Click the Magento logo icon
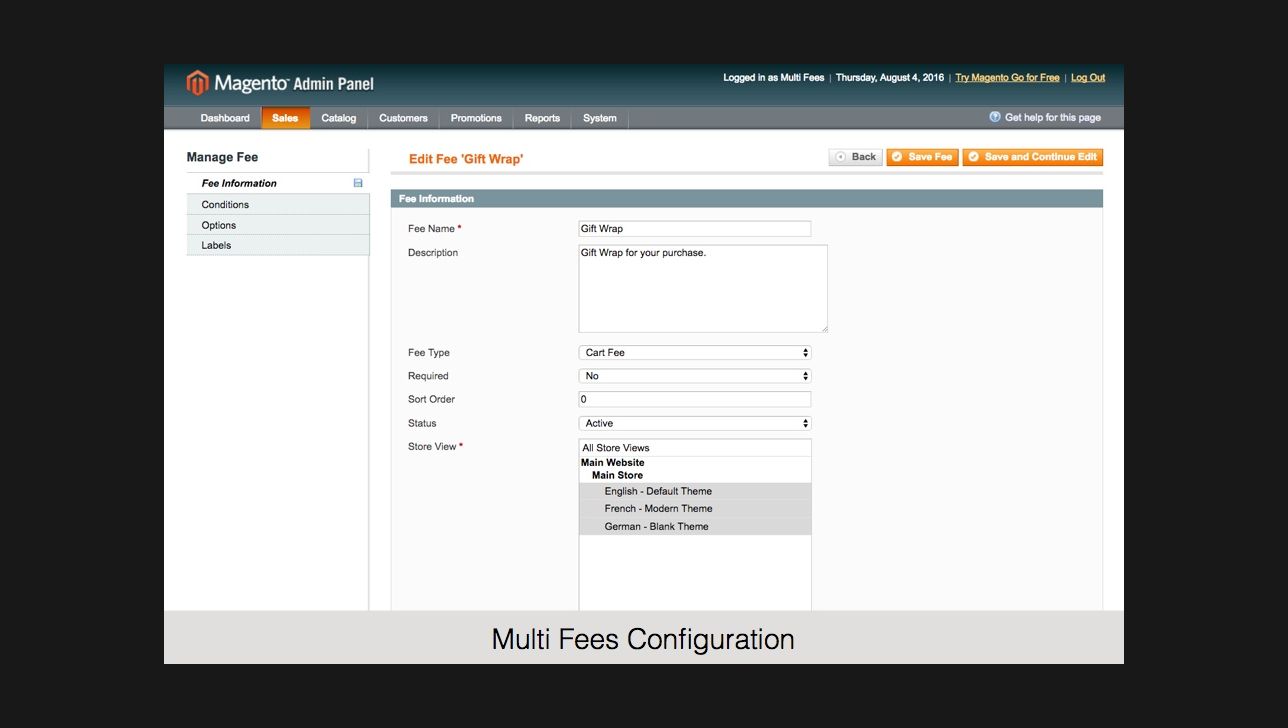Screen dimensions: 1288x728 click(198, 83)
